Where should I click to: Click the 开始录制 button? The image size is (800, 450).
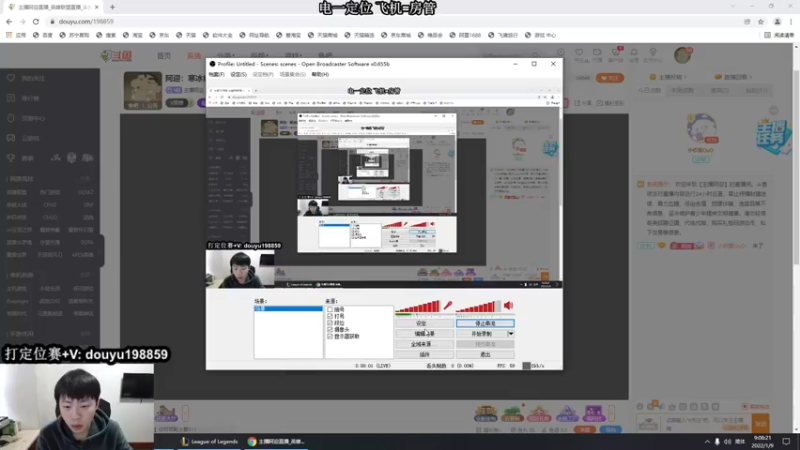[481, 334]
